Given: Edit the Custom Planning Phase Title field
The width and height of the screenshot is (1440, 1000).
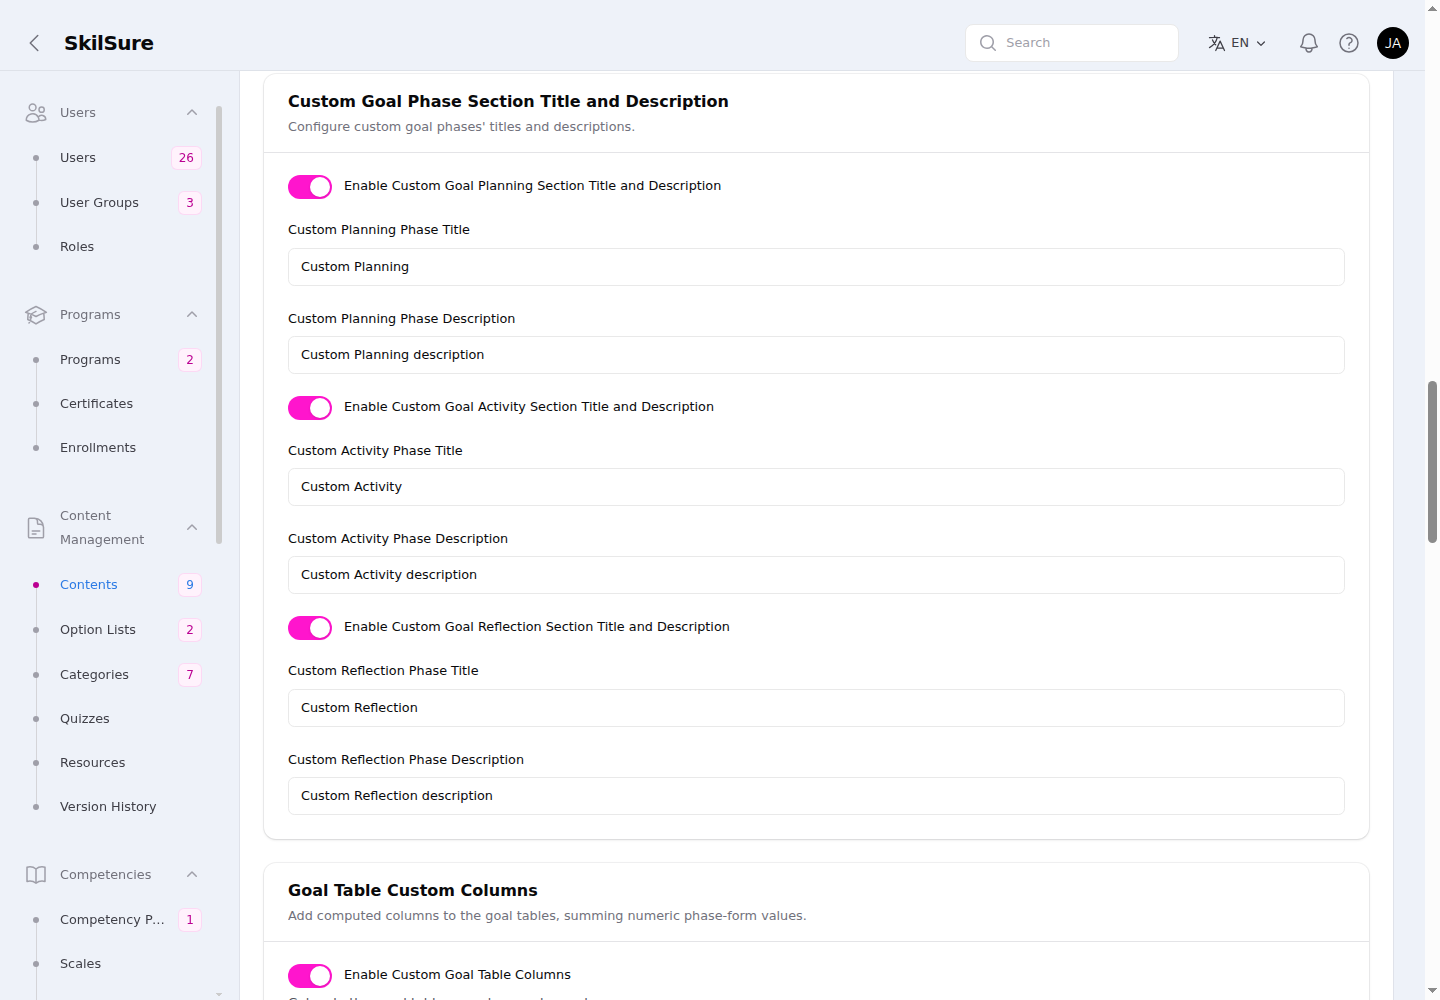Looking at the screenshot, I should (x=816, y=267).
